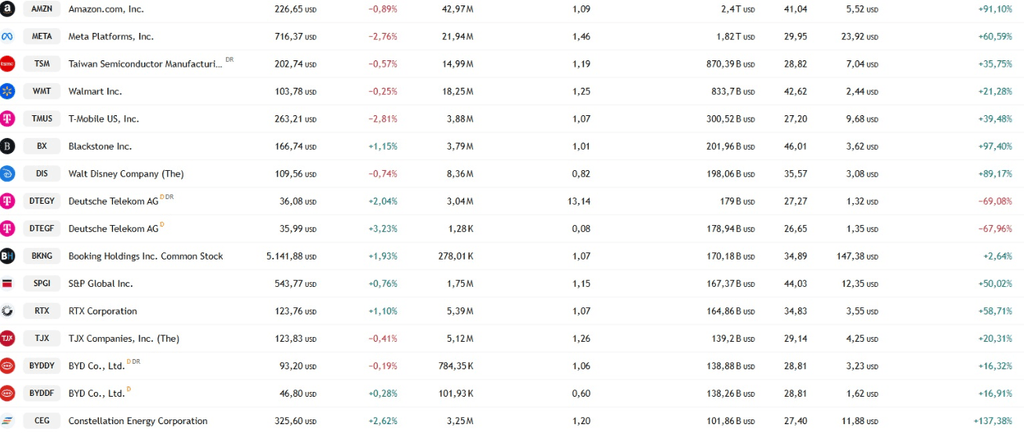Open the T-Mobile US, Inc. link
1024x439 pixels.
pos(103,119)
